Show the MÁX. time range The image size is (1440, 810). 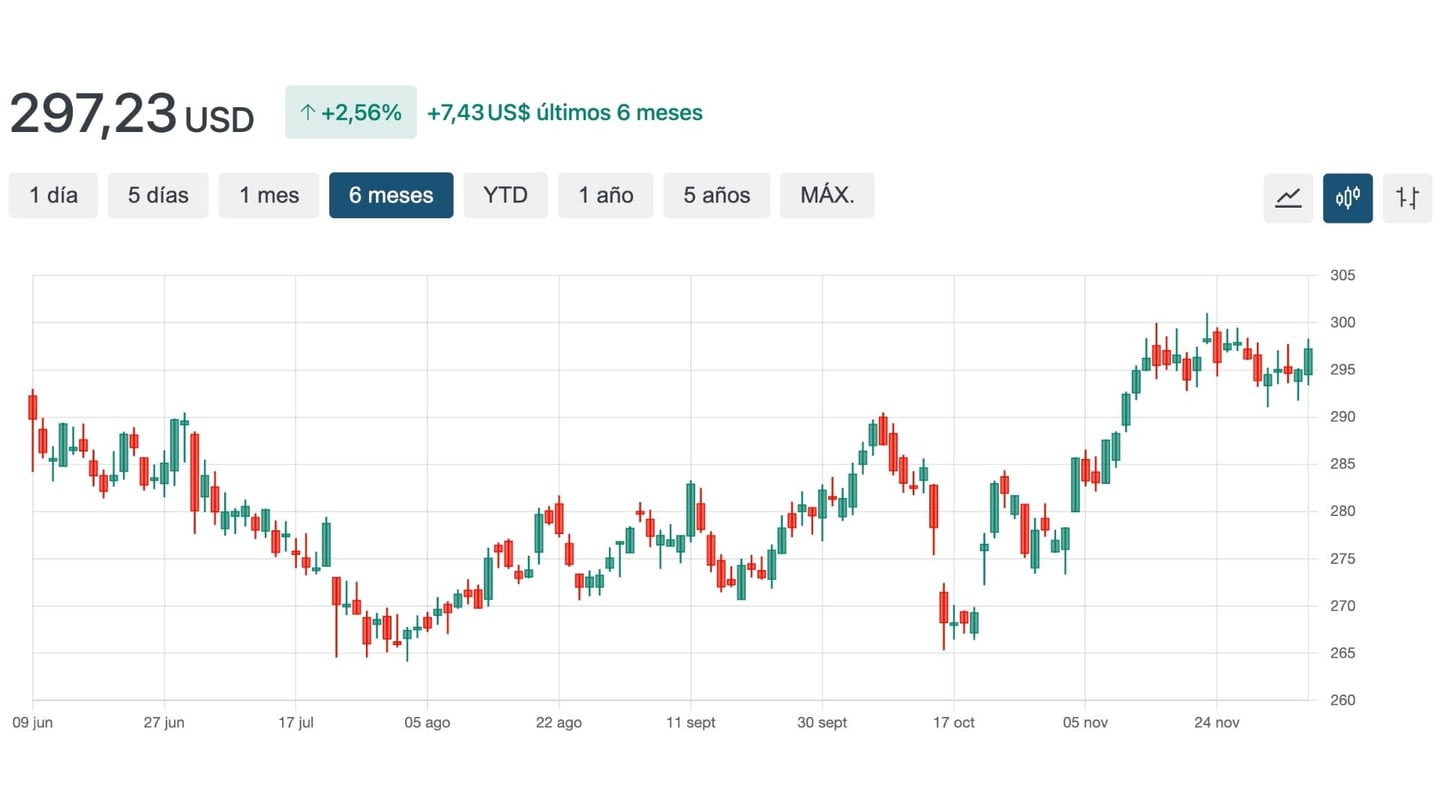coord(827,195)
